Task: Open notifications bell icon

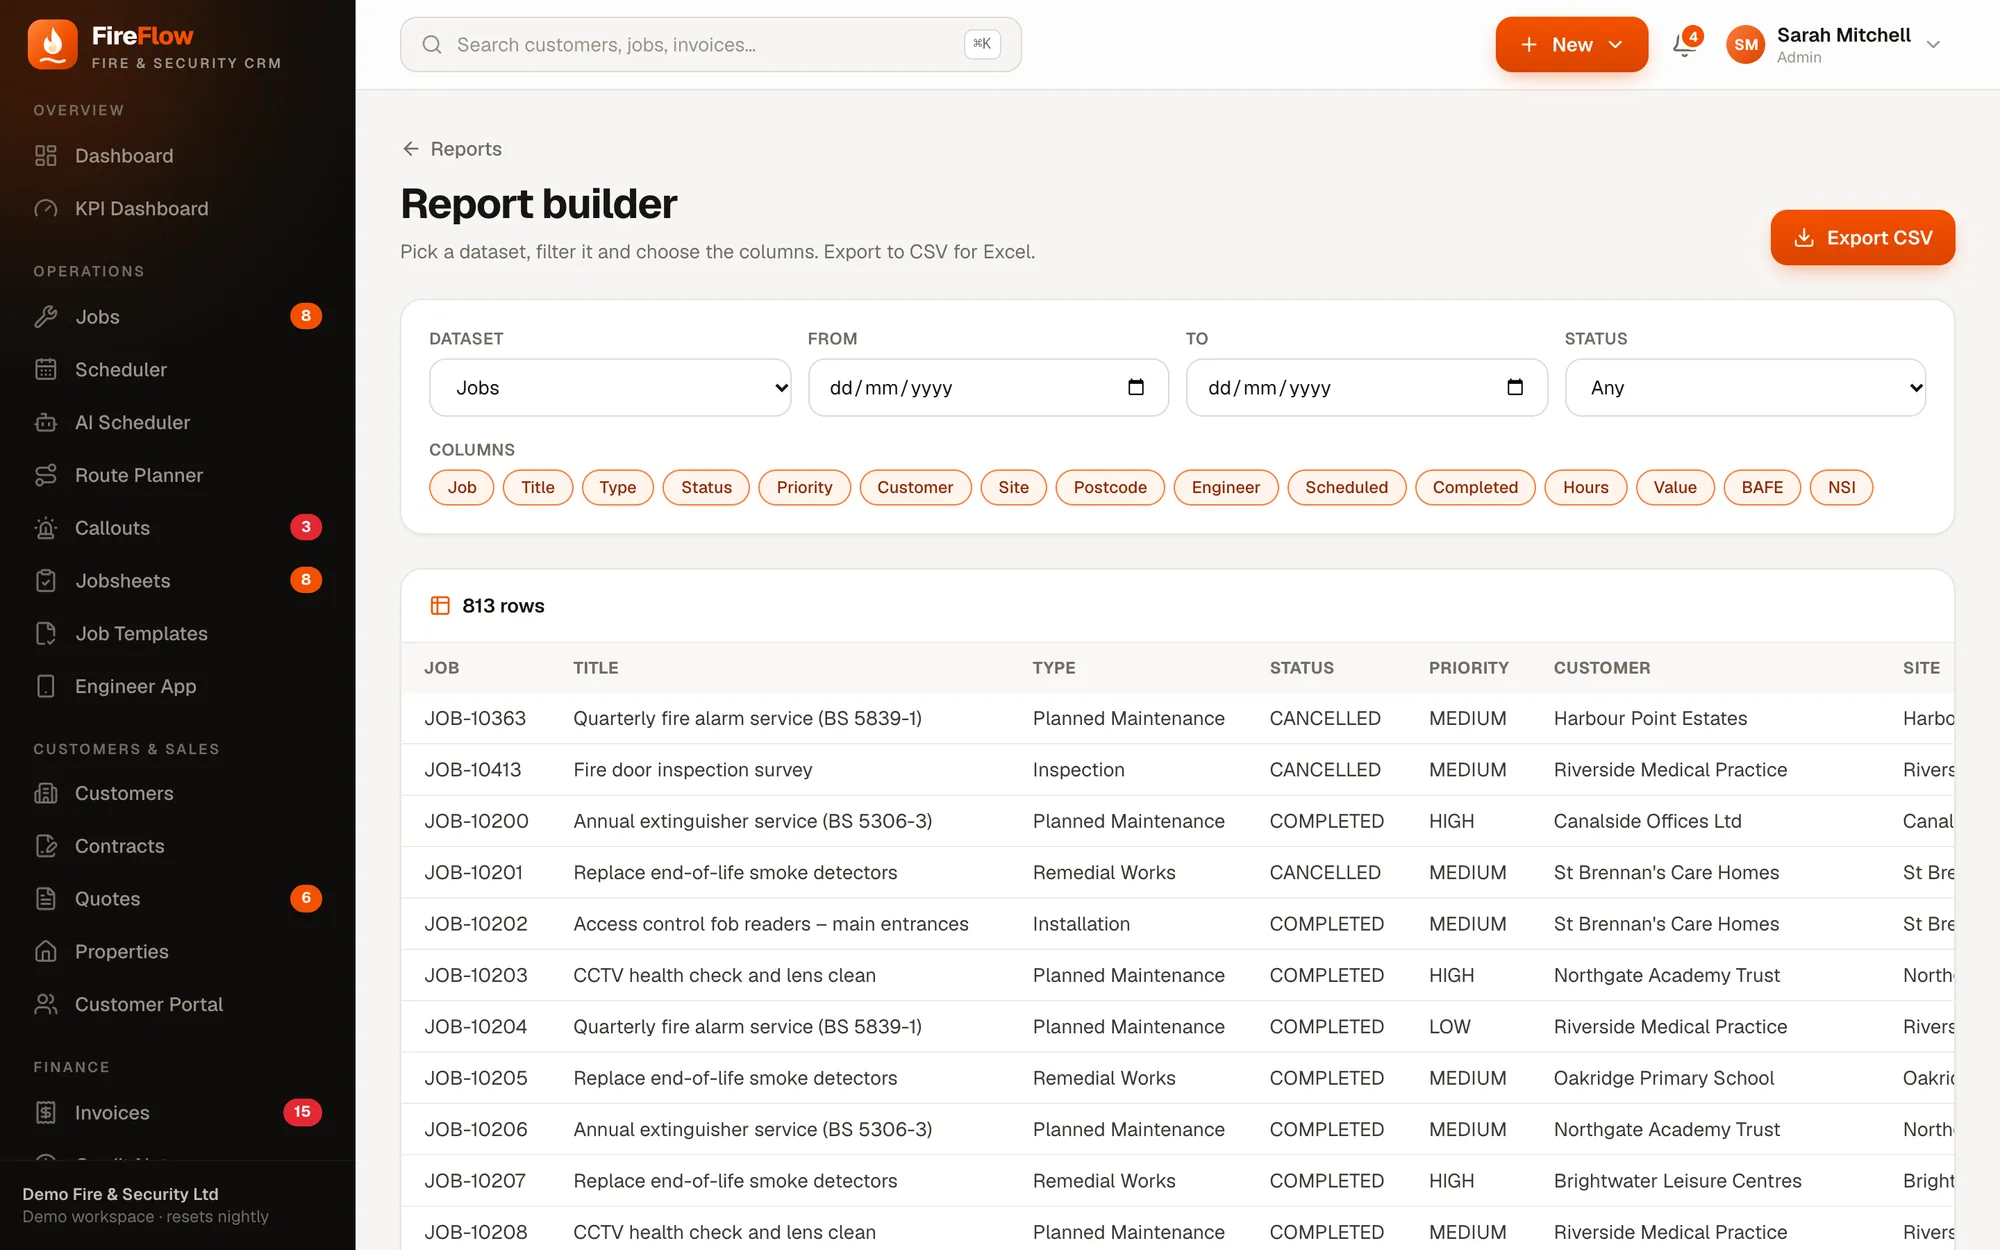Action: [1684, 45]
